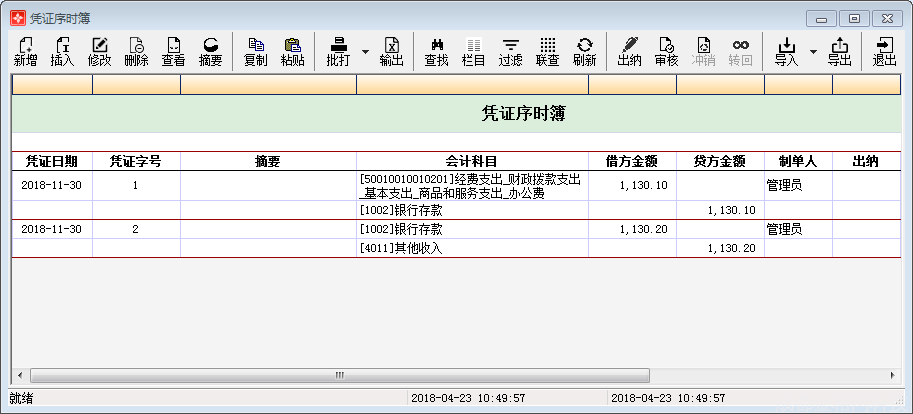The image size is (913, 414).
Task: Click the 刷新 (Refresh) icon
Action: (x=584, y=51)
